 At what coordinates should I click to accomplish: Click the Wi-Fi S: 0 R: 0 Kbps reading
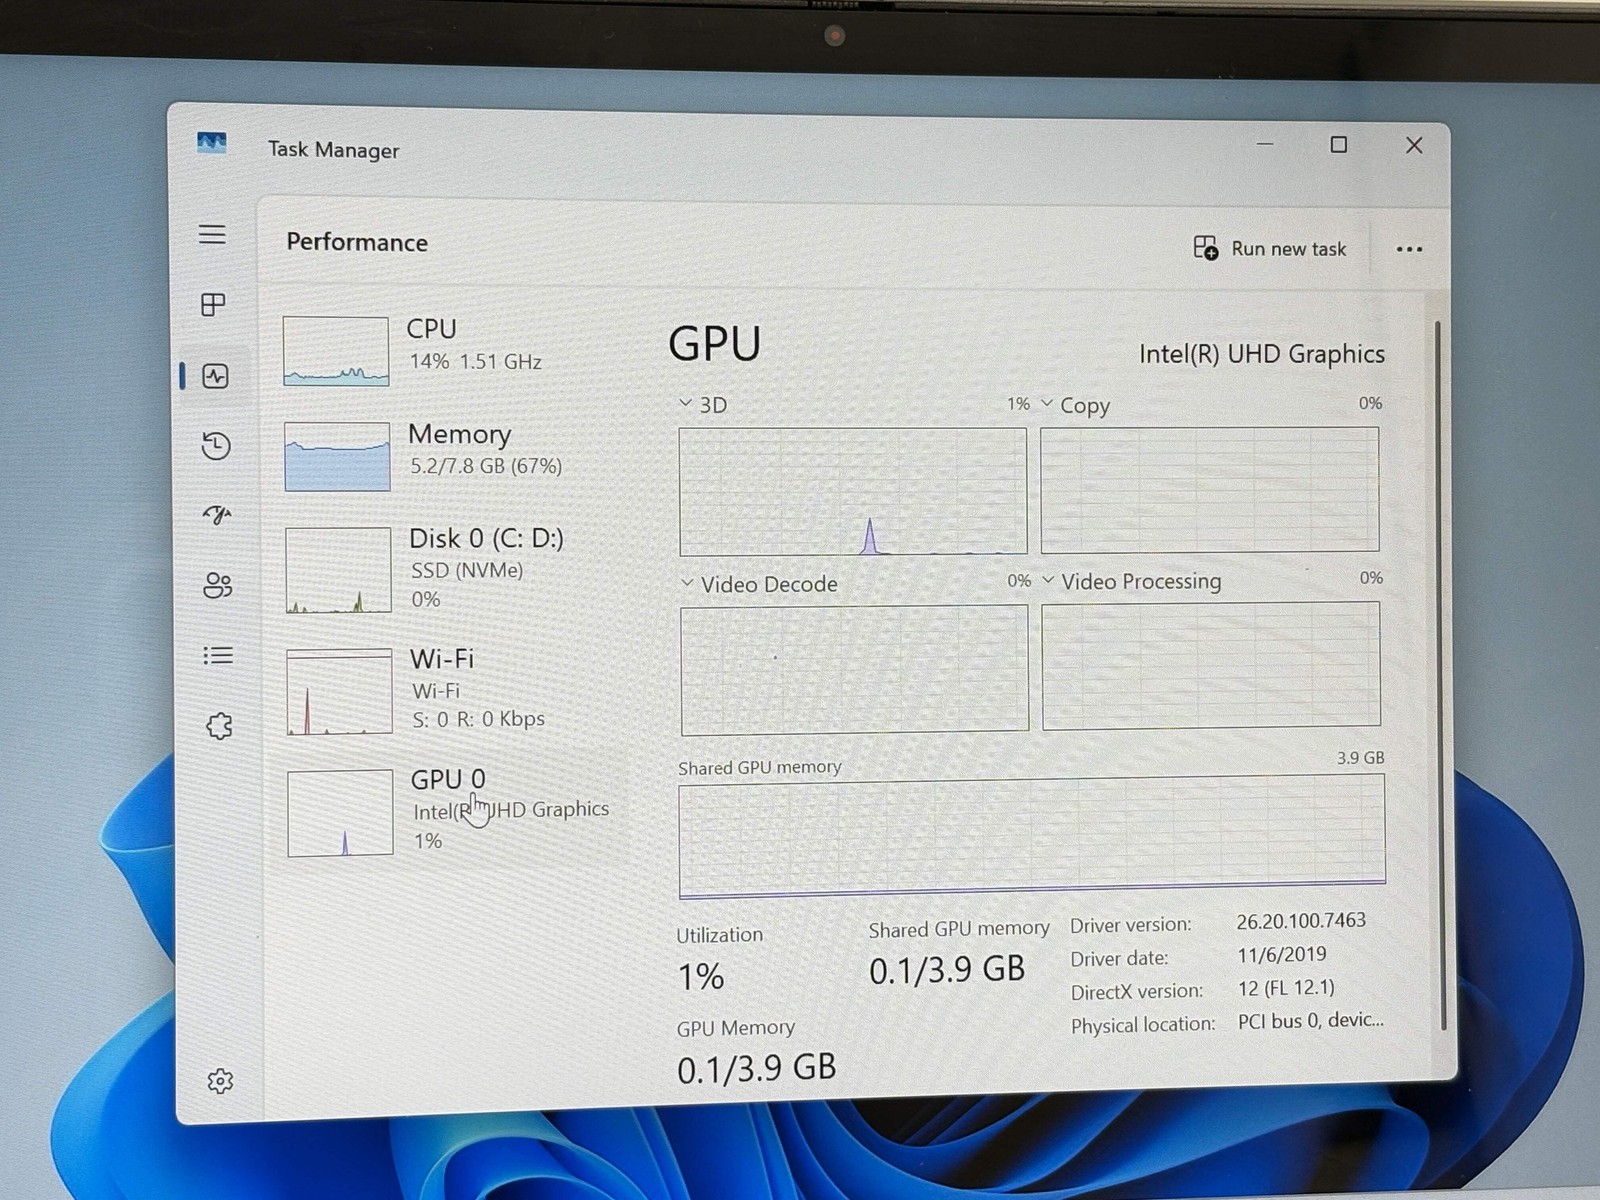(x=479, y=719)
